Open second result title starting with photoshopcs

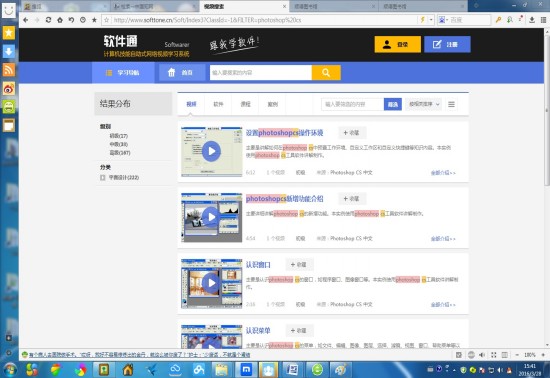point(284,199)
